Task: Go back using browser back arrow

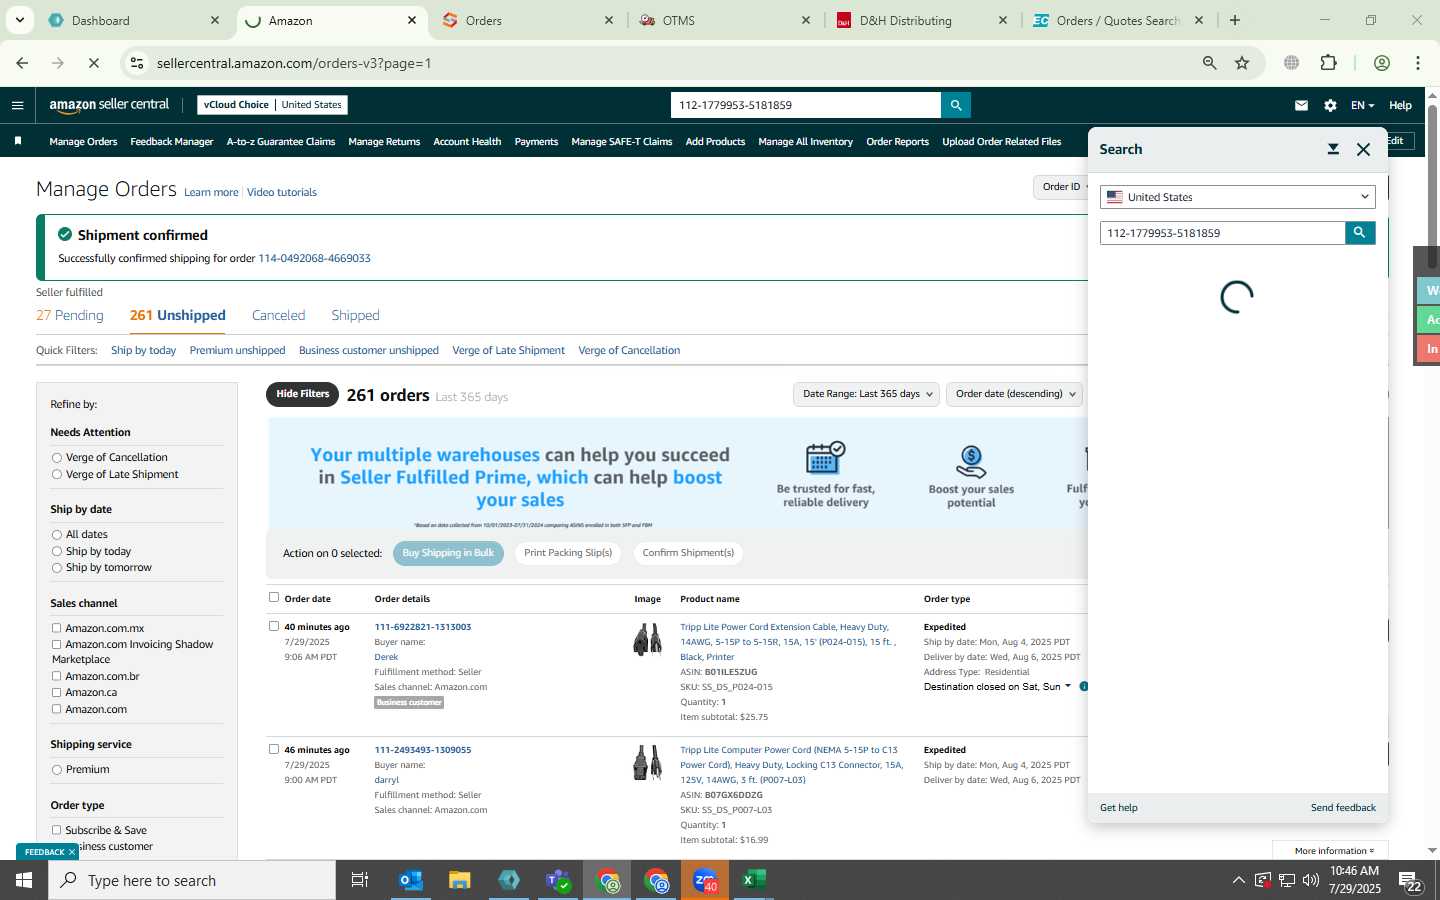Action: point(22,63)
